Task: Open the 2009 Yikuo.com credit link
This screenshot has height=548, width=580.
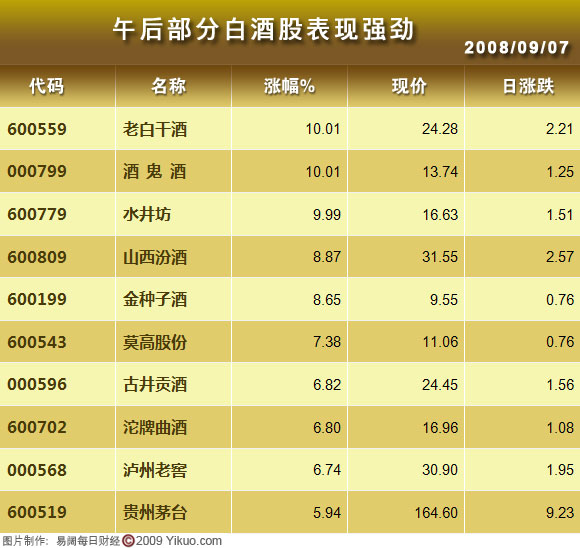Action: (x=179, y=541)
